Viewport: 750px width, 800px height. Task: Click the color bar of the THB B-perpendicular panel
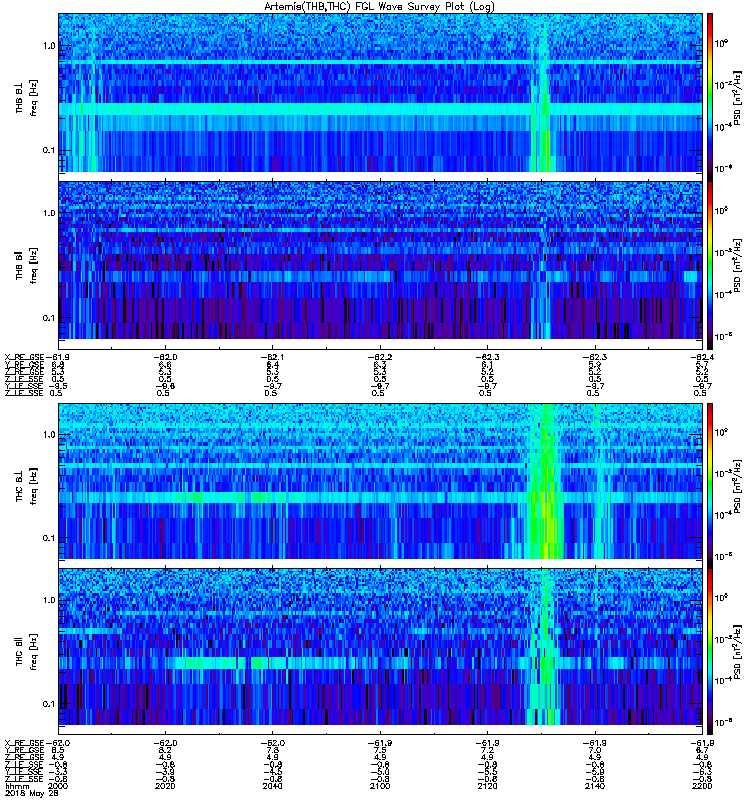[710, 97]
